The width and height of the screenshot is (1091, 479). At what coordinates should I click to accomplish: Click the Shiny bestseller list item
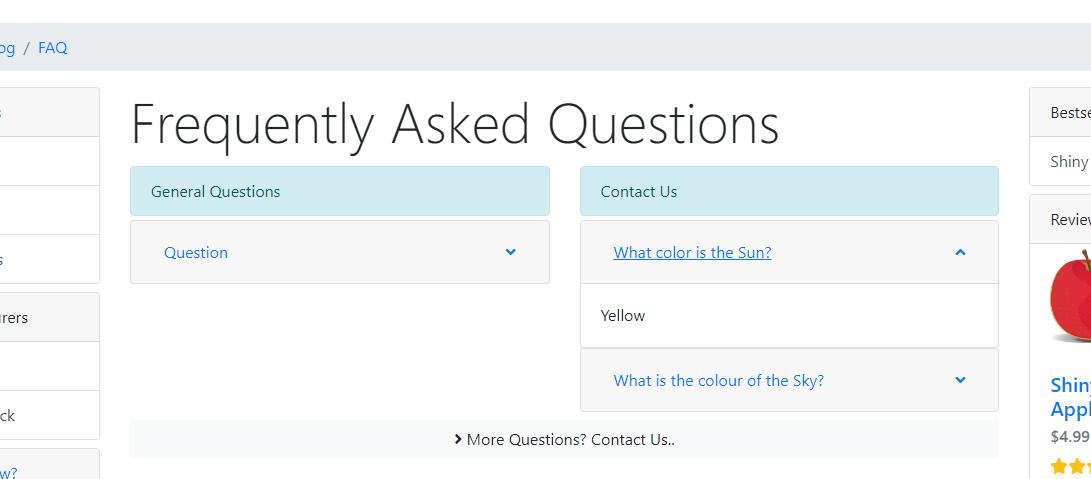click(1060, 162)
